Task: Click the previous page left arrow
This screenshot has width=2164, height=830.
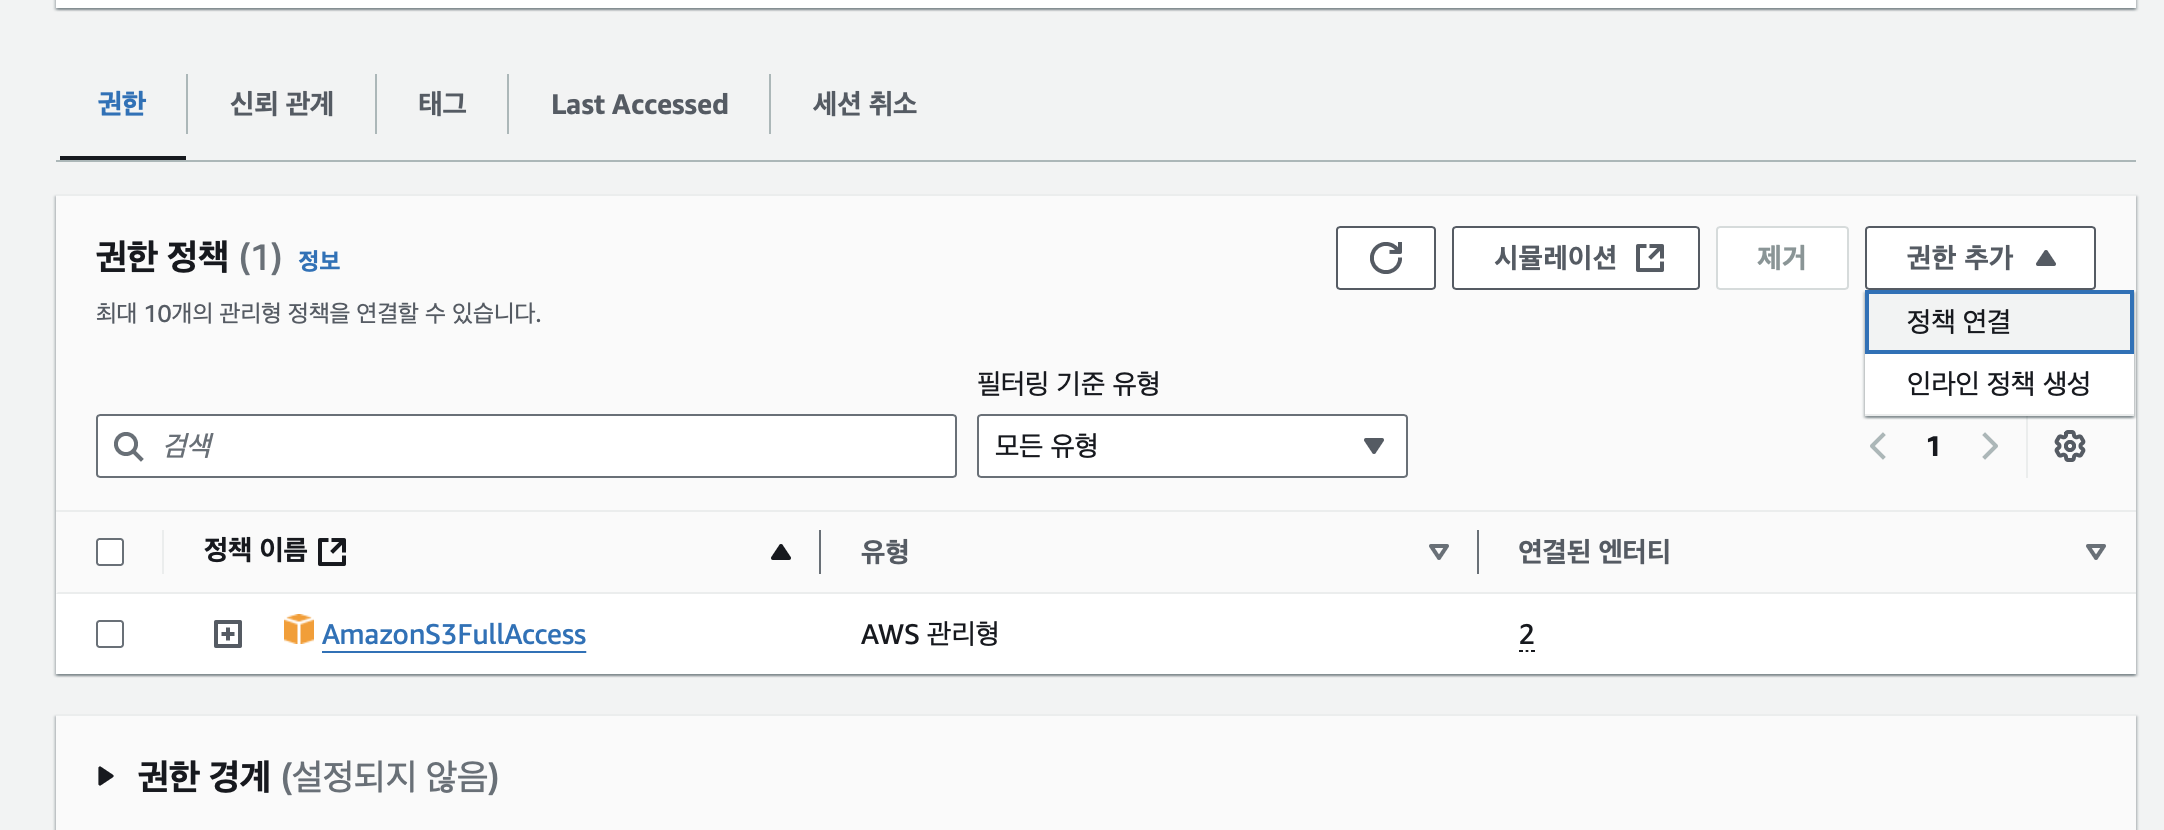Action: tap(1877, 447)
